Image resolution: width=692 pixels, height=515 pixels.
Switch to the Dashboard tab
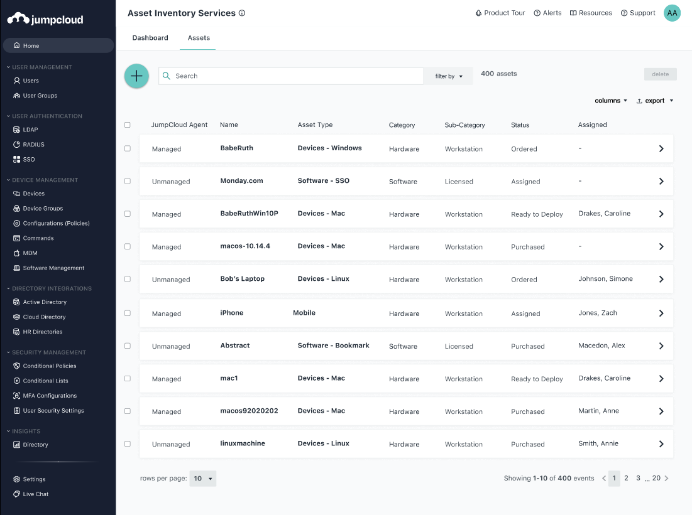coord(150,38)
